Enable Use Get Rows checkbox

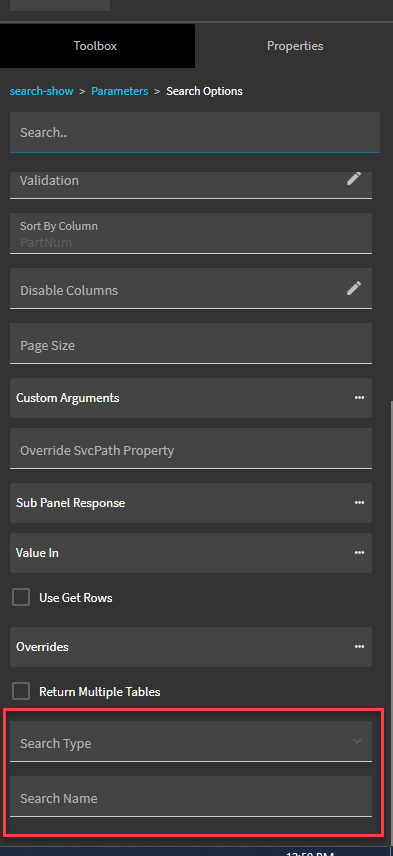click(21, 598)
